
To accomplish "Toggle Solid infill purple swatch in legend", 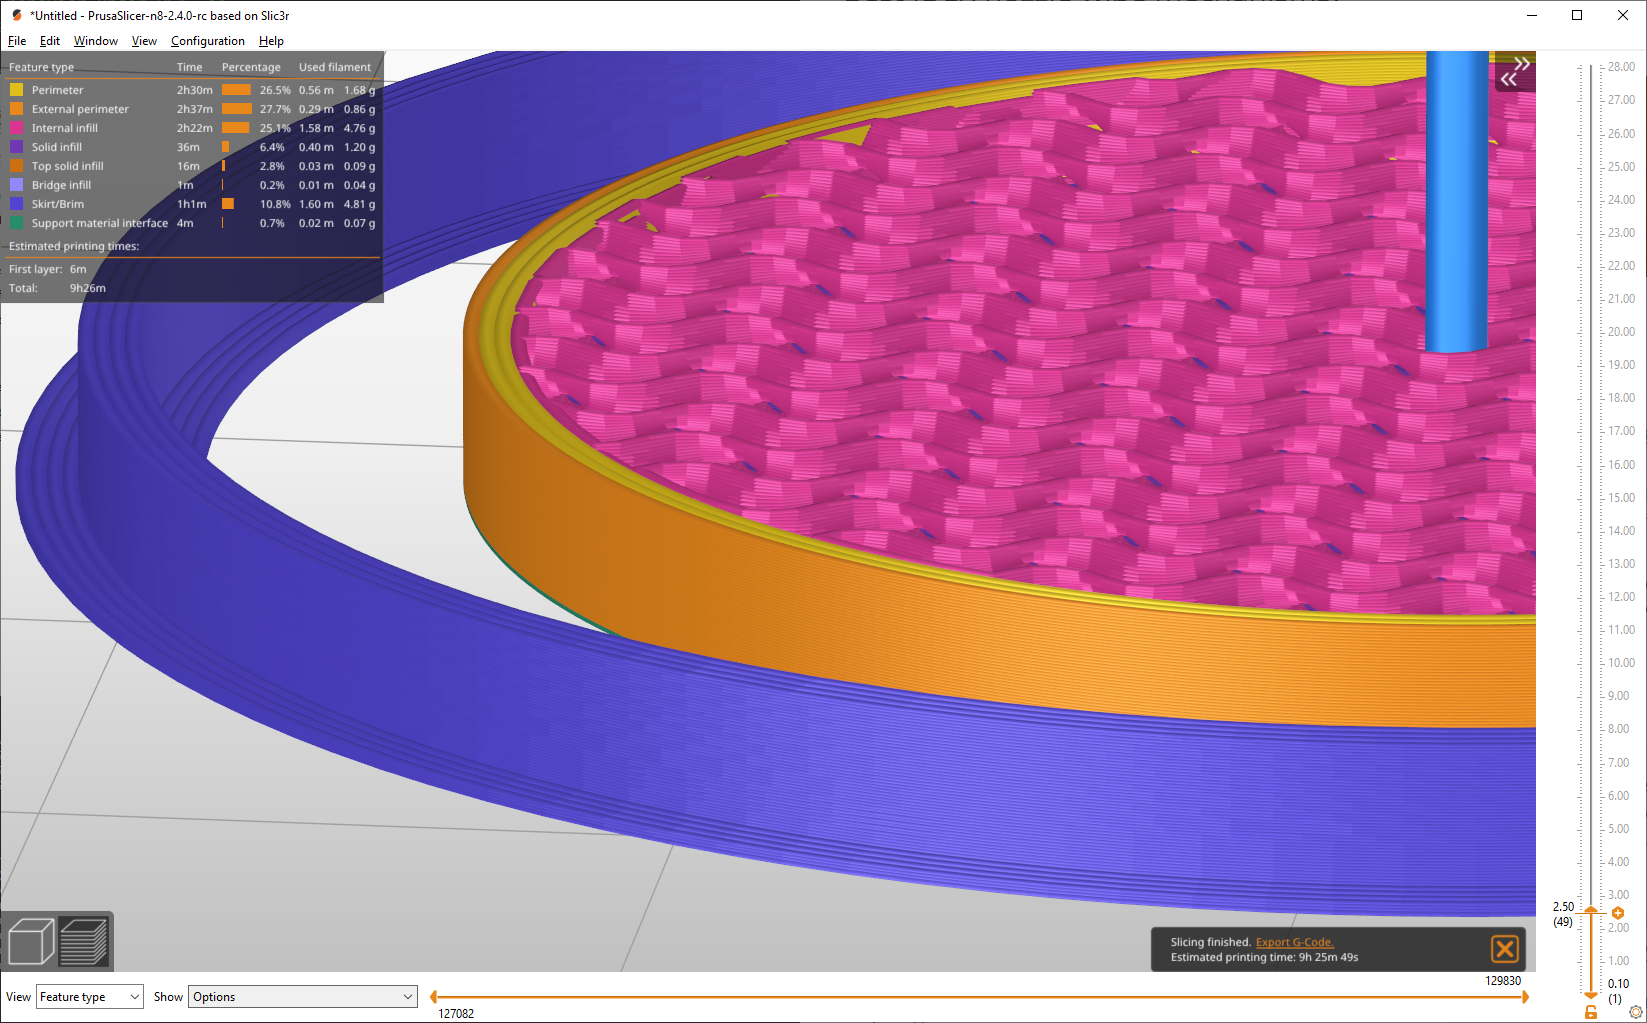I will [16, 147].
